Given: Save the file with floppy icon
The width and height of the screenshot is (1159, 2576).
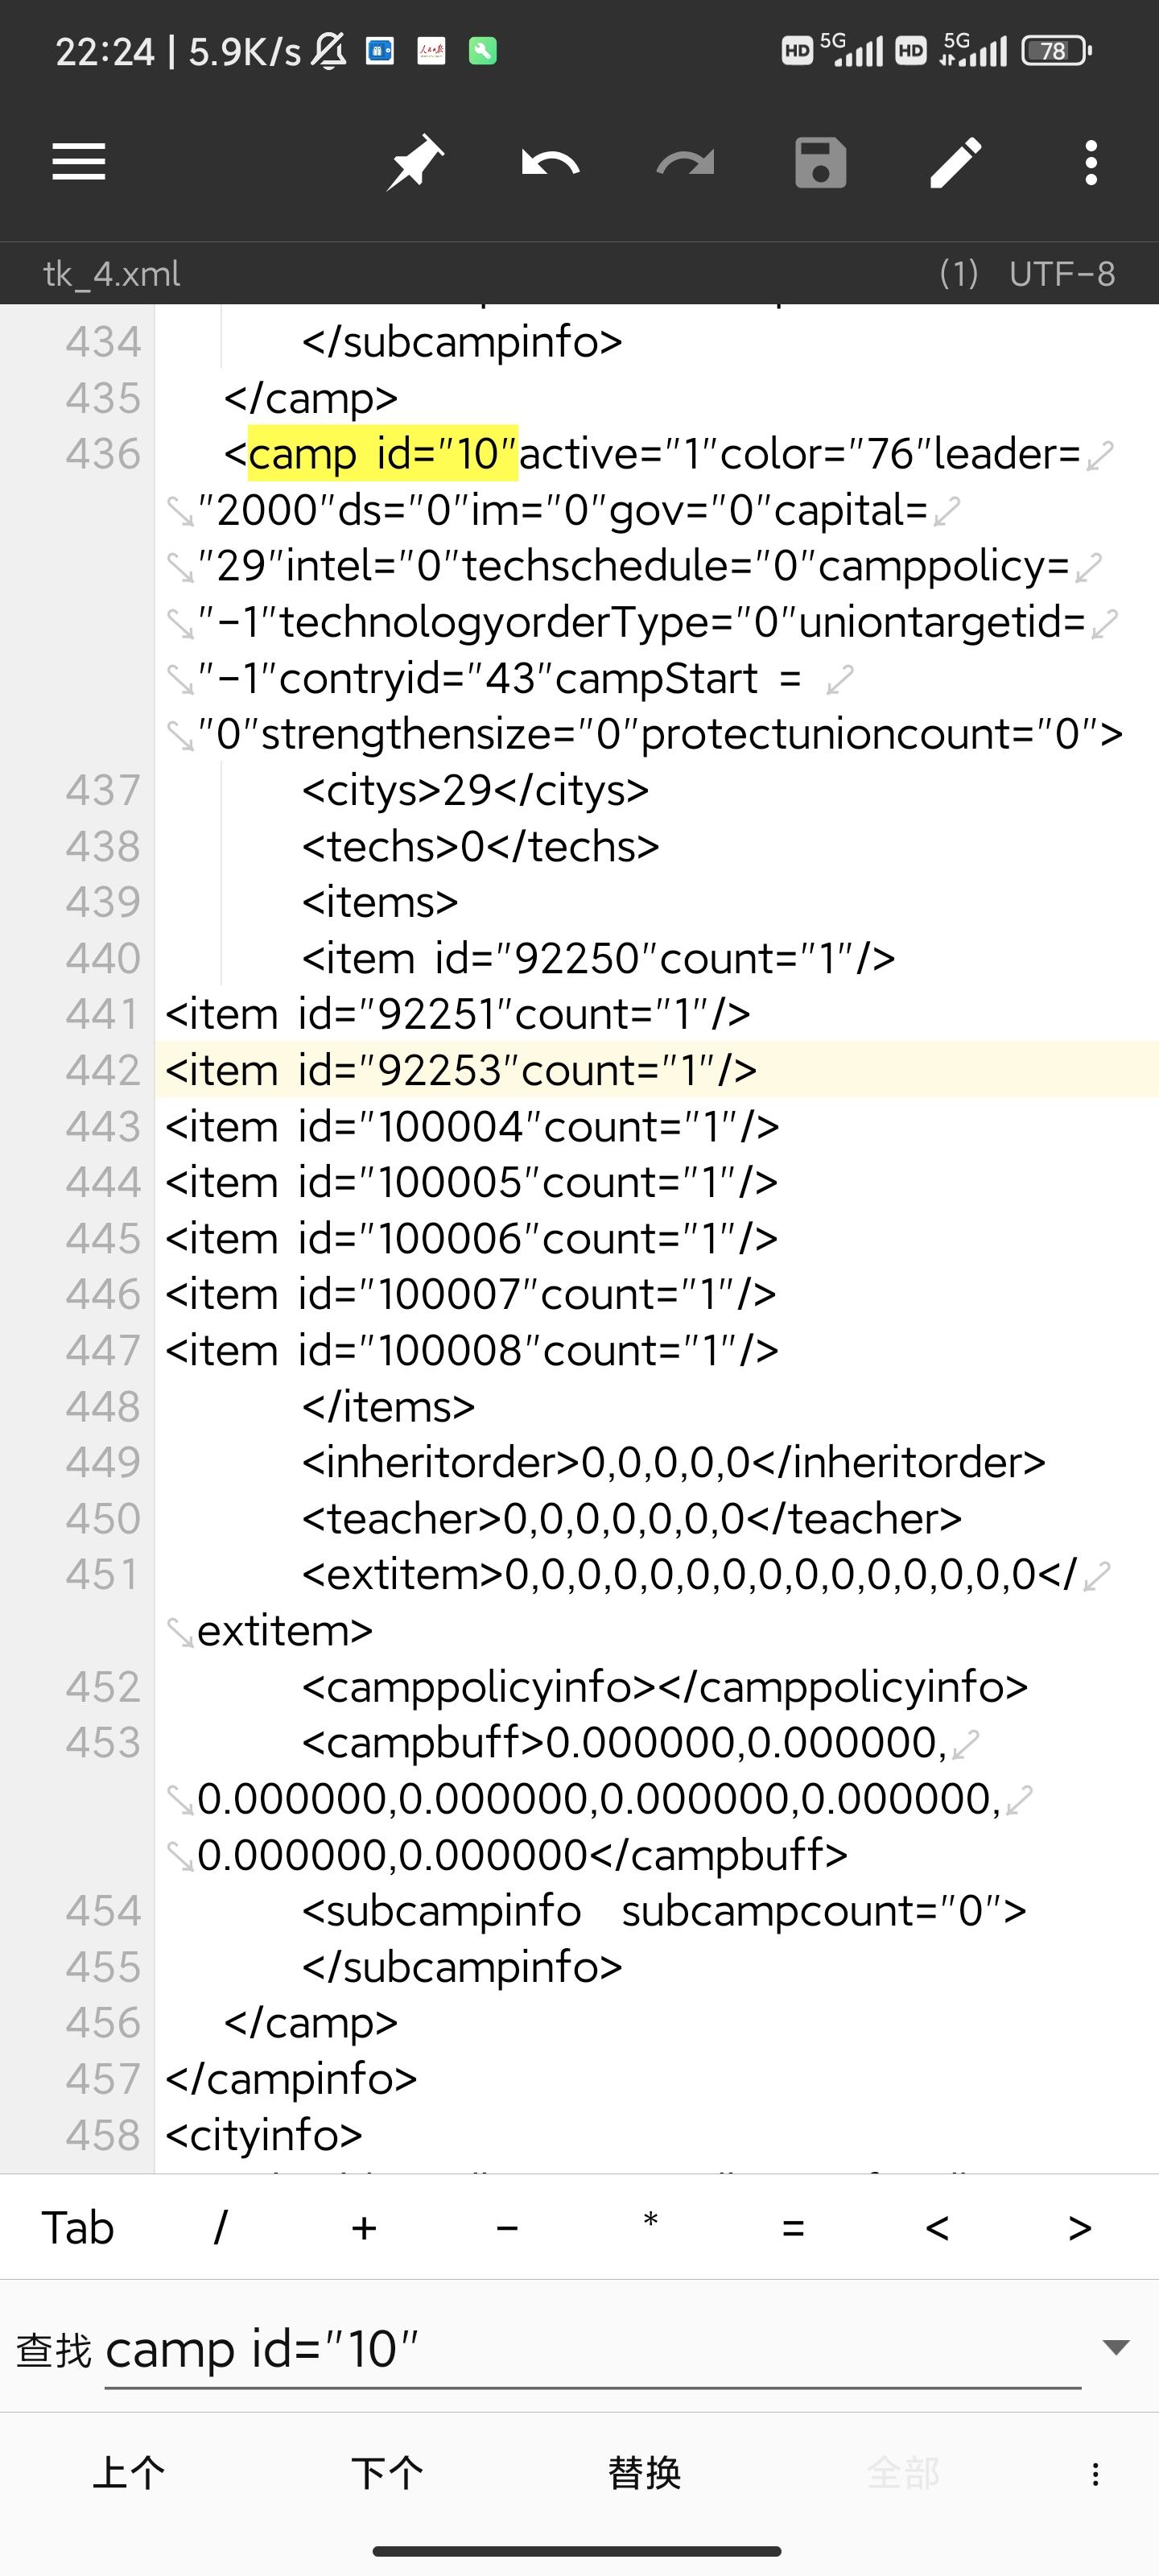Looking at the screenshot, I should tap(820, 162).
